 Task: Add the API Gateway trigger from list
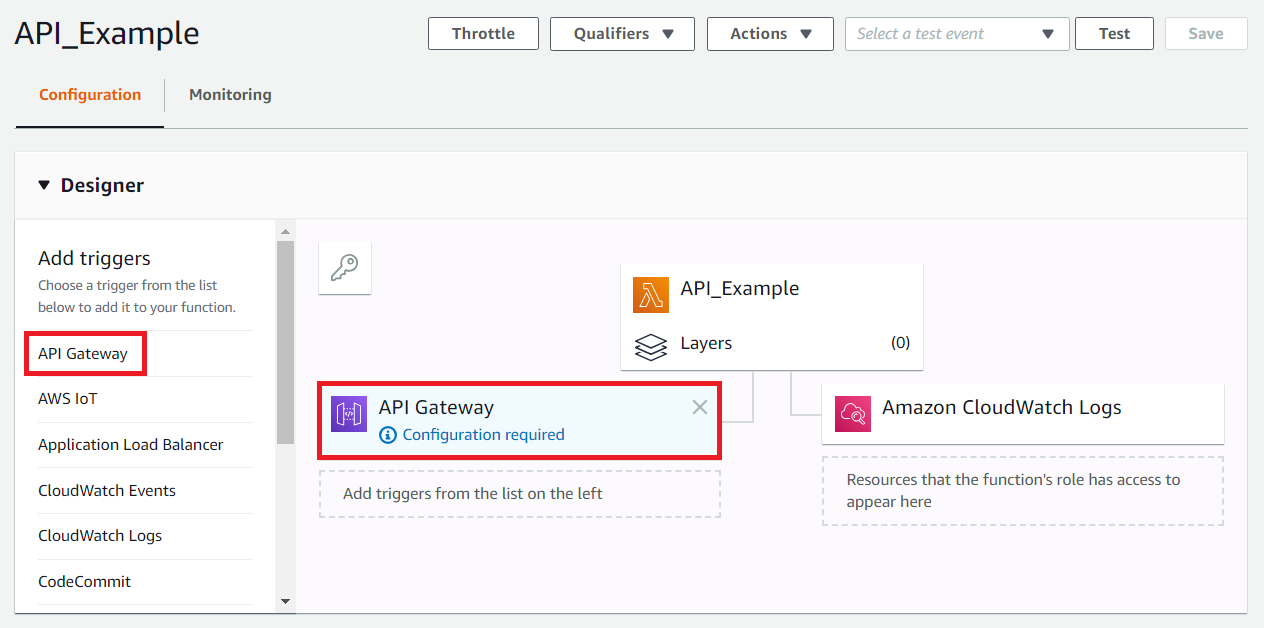pyautogui.click(x=83, y=354)
